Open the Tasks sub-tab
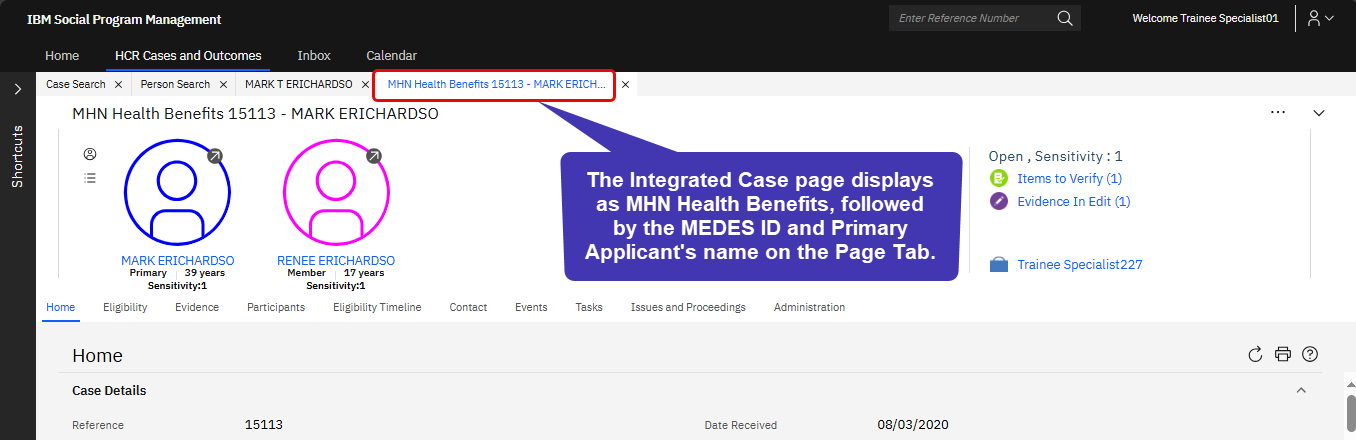1356x440 pixels. point(589,307)
